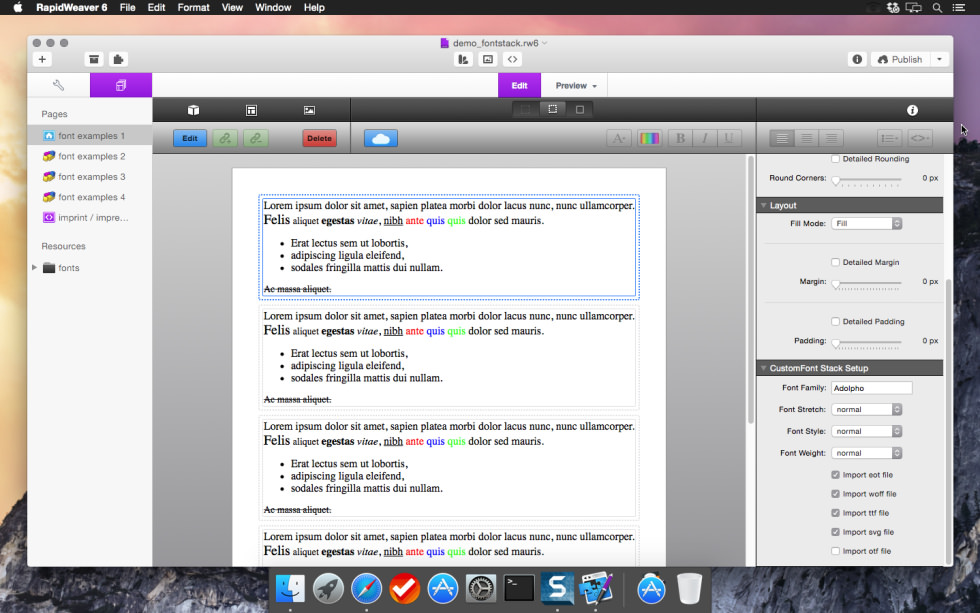This screenshot has width=980, height=613.
Task: Align text right
Action: pos(831,138)
